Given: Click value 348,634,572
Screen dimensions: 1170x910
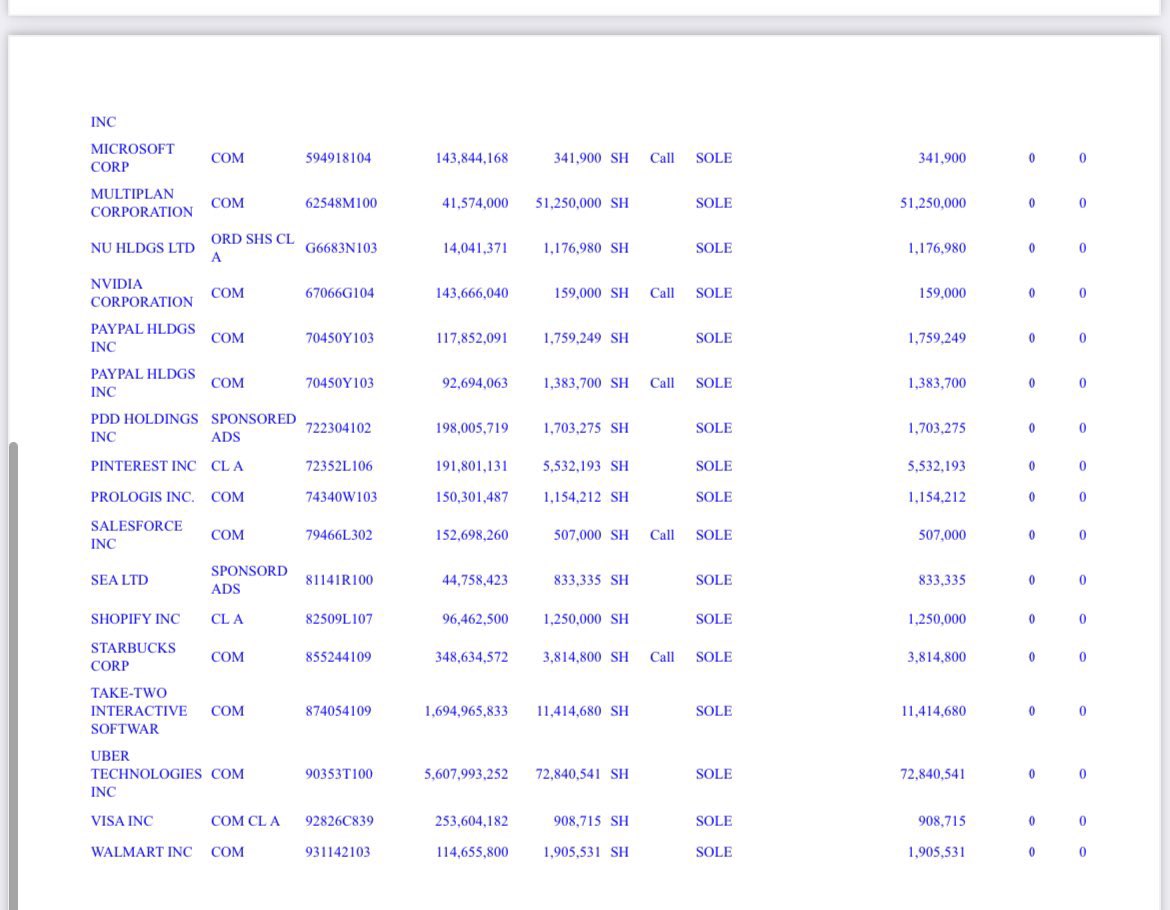Looking at the screenshot, I should point(472,657).
